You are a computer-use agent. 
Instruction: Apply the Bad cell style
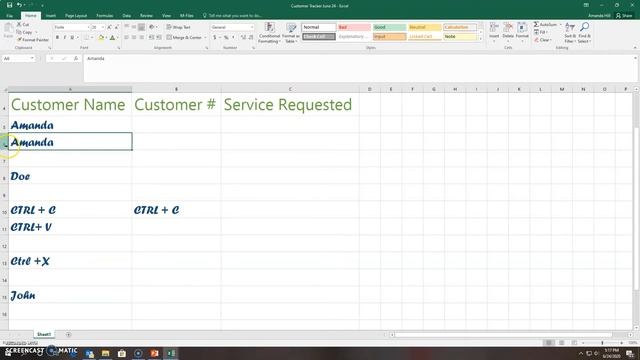[x=354, y=27]
